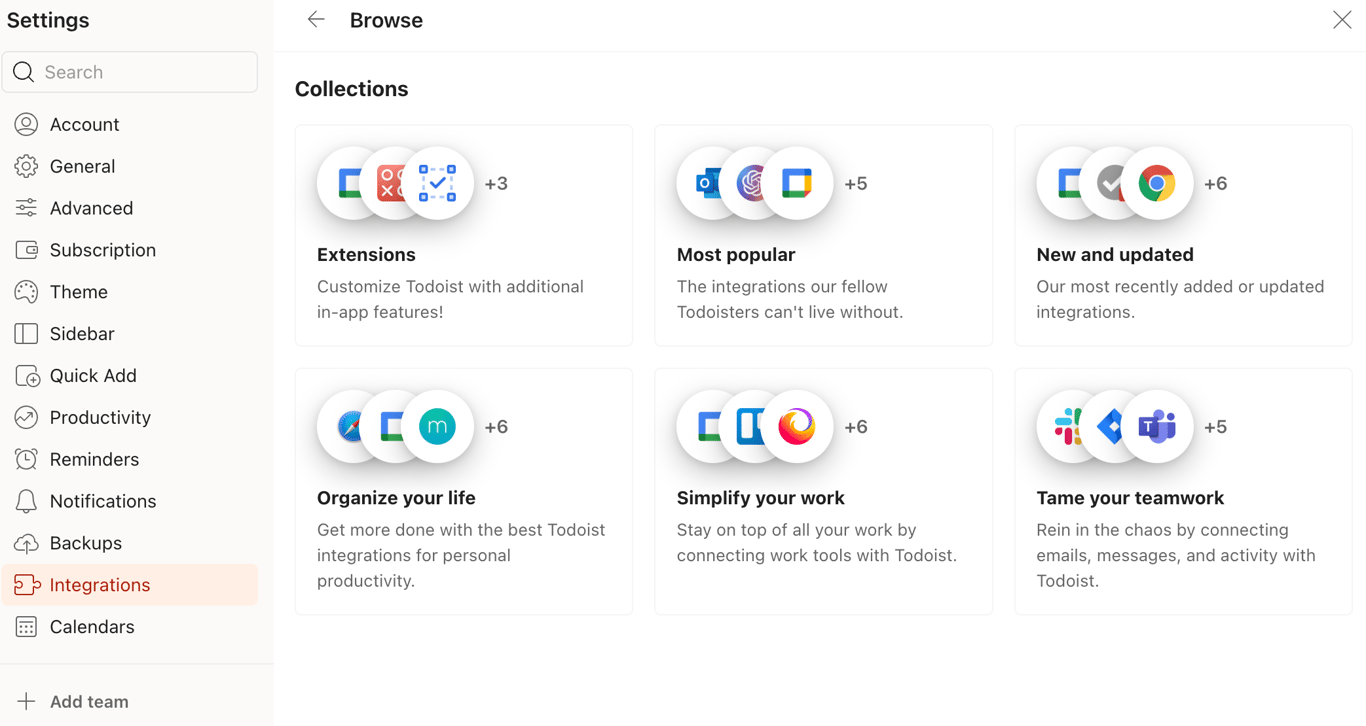Switch to the Backups section
This screenshot has height=726, width=1366.
[x=86, y=543]
